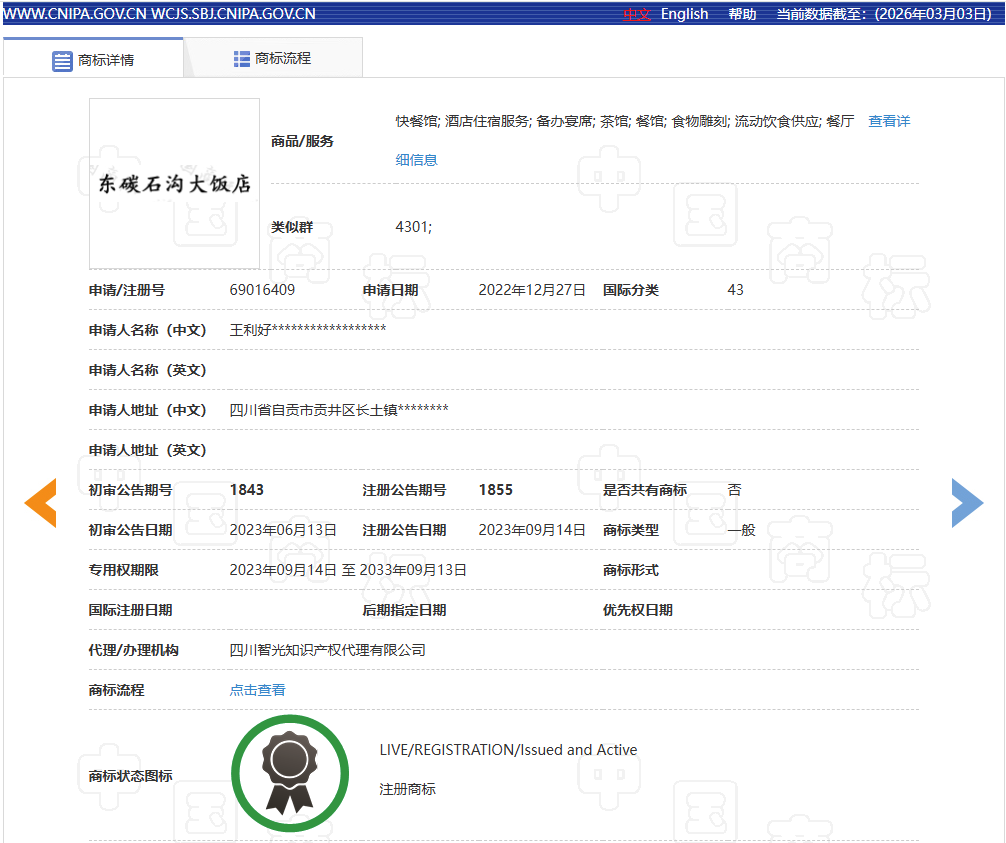The image size is (1006, 843).
Task: Open the 帮助 help link
Action: tap(742, 14)
